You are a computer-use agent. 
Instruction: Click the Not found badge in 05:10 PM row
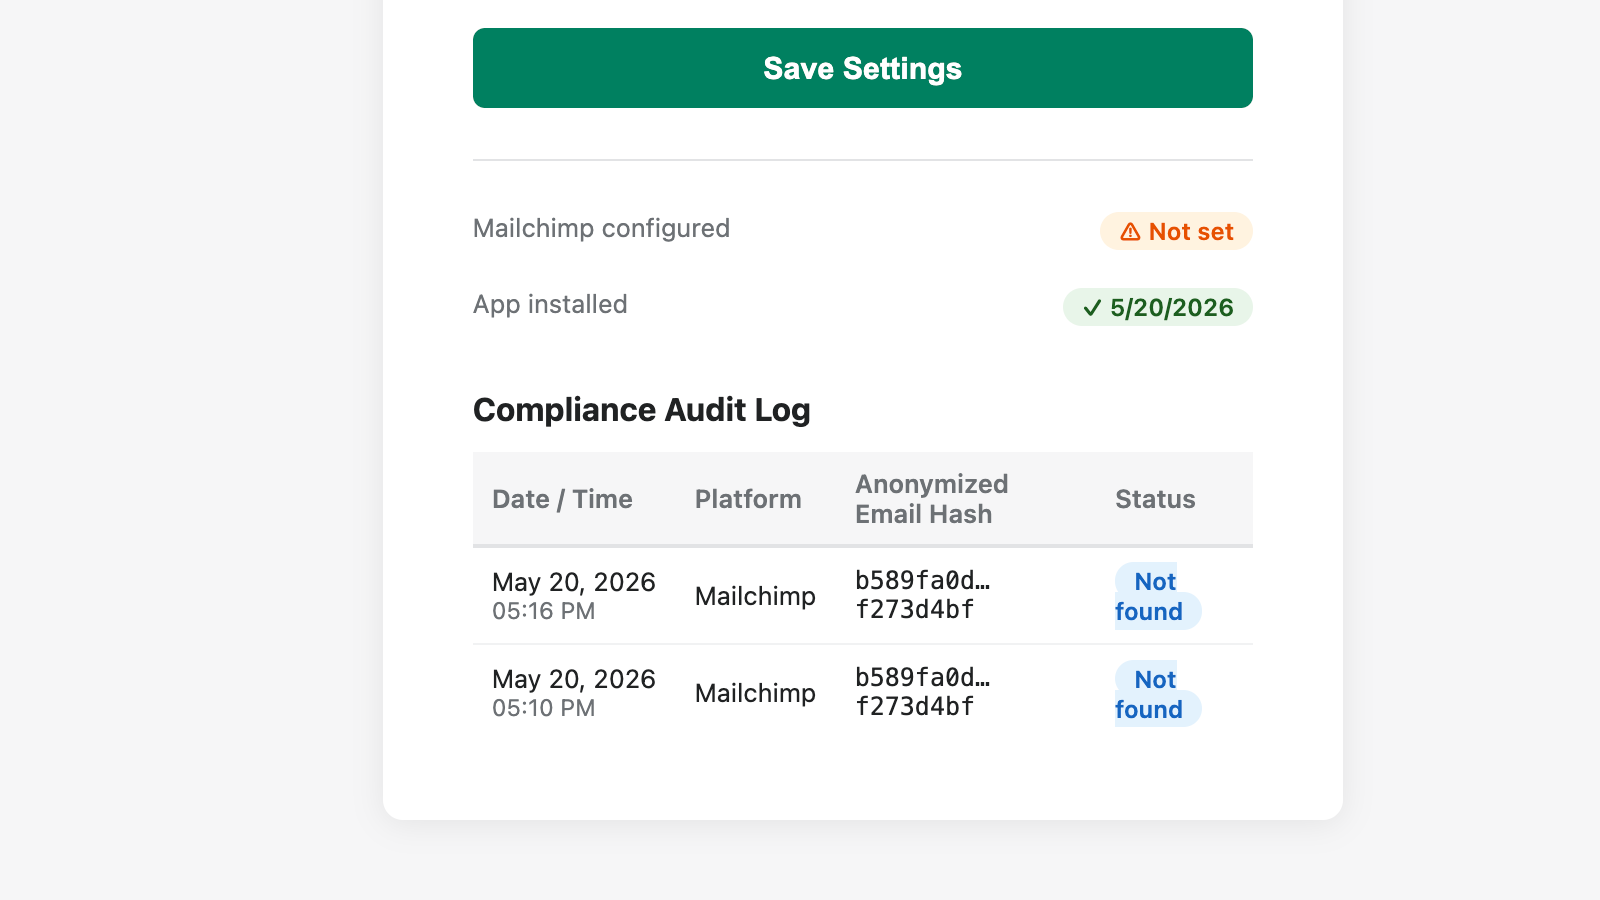tap(1157, 694)
